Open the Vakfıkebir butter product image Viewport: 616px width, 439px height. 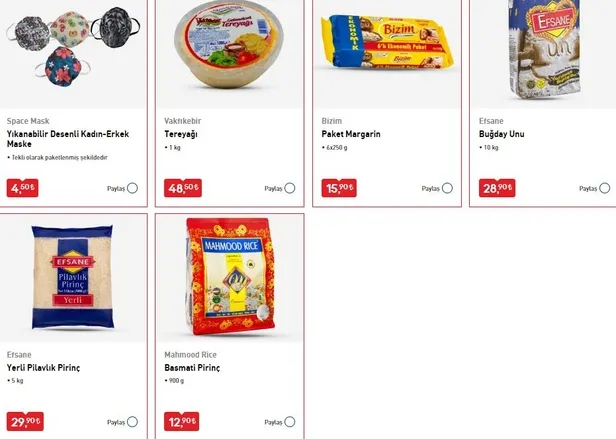(229, 44)
